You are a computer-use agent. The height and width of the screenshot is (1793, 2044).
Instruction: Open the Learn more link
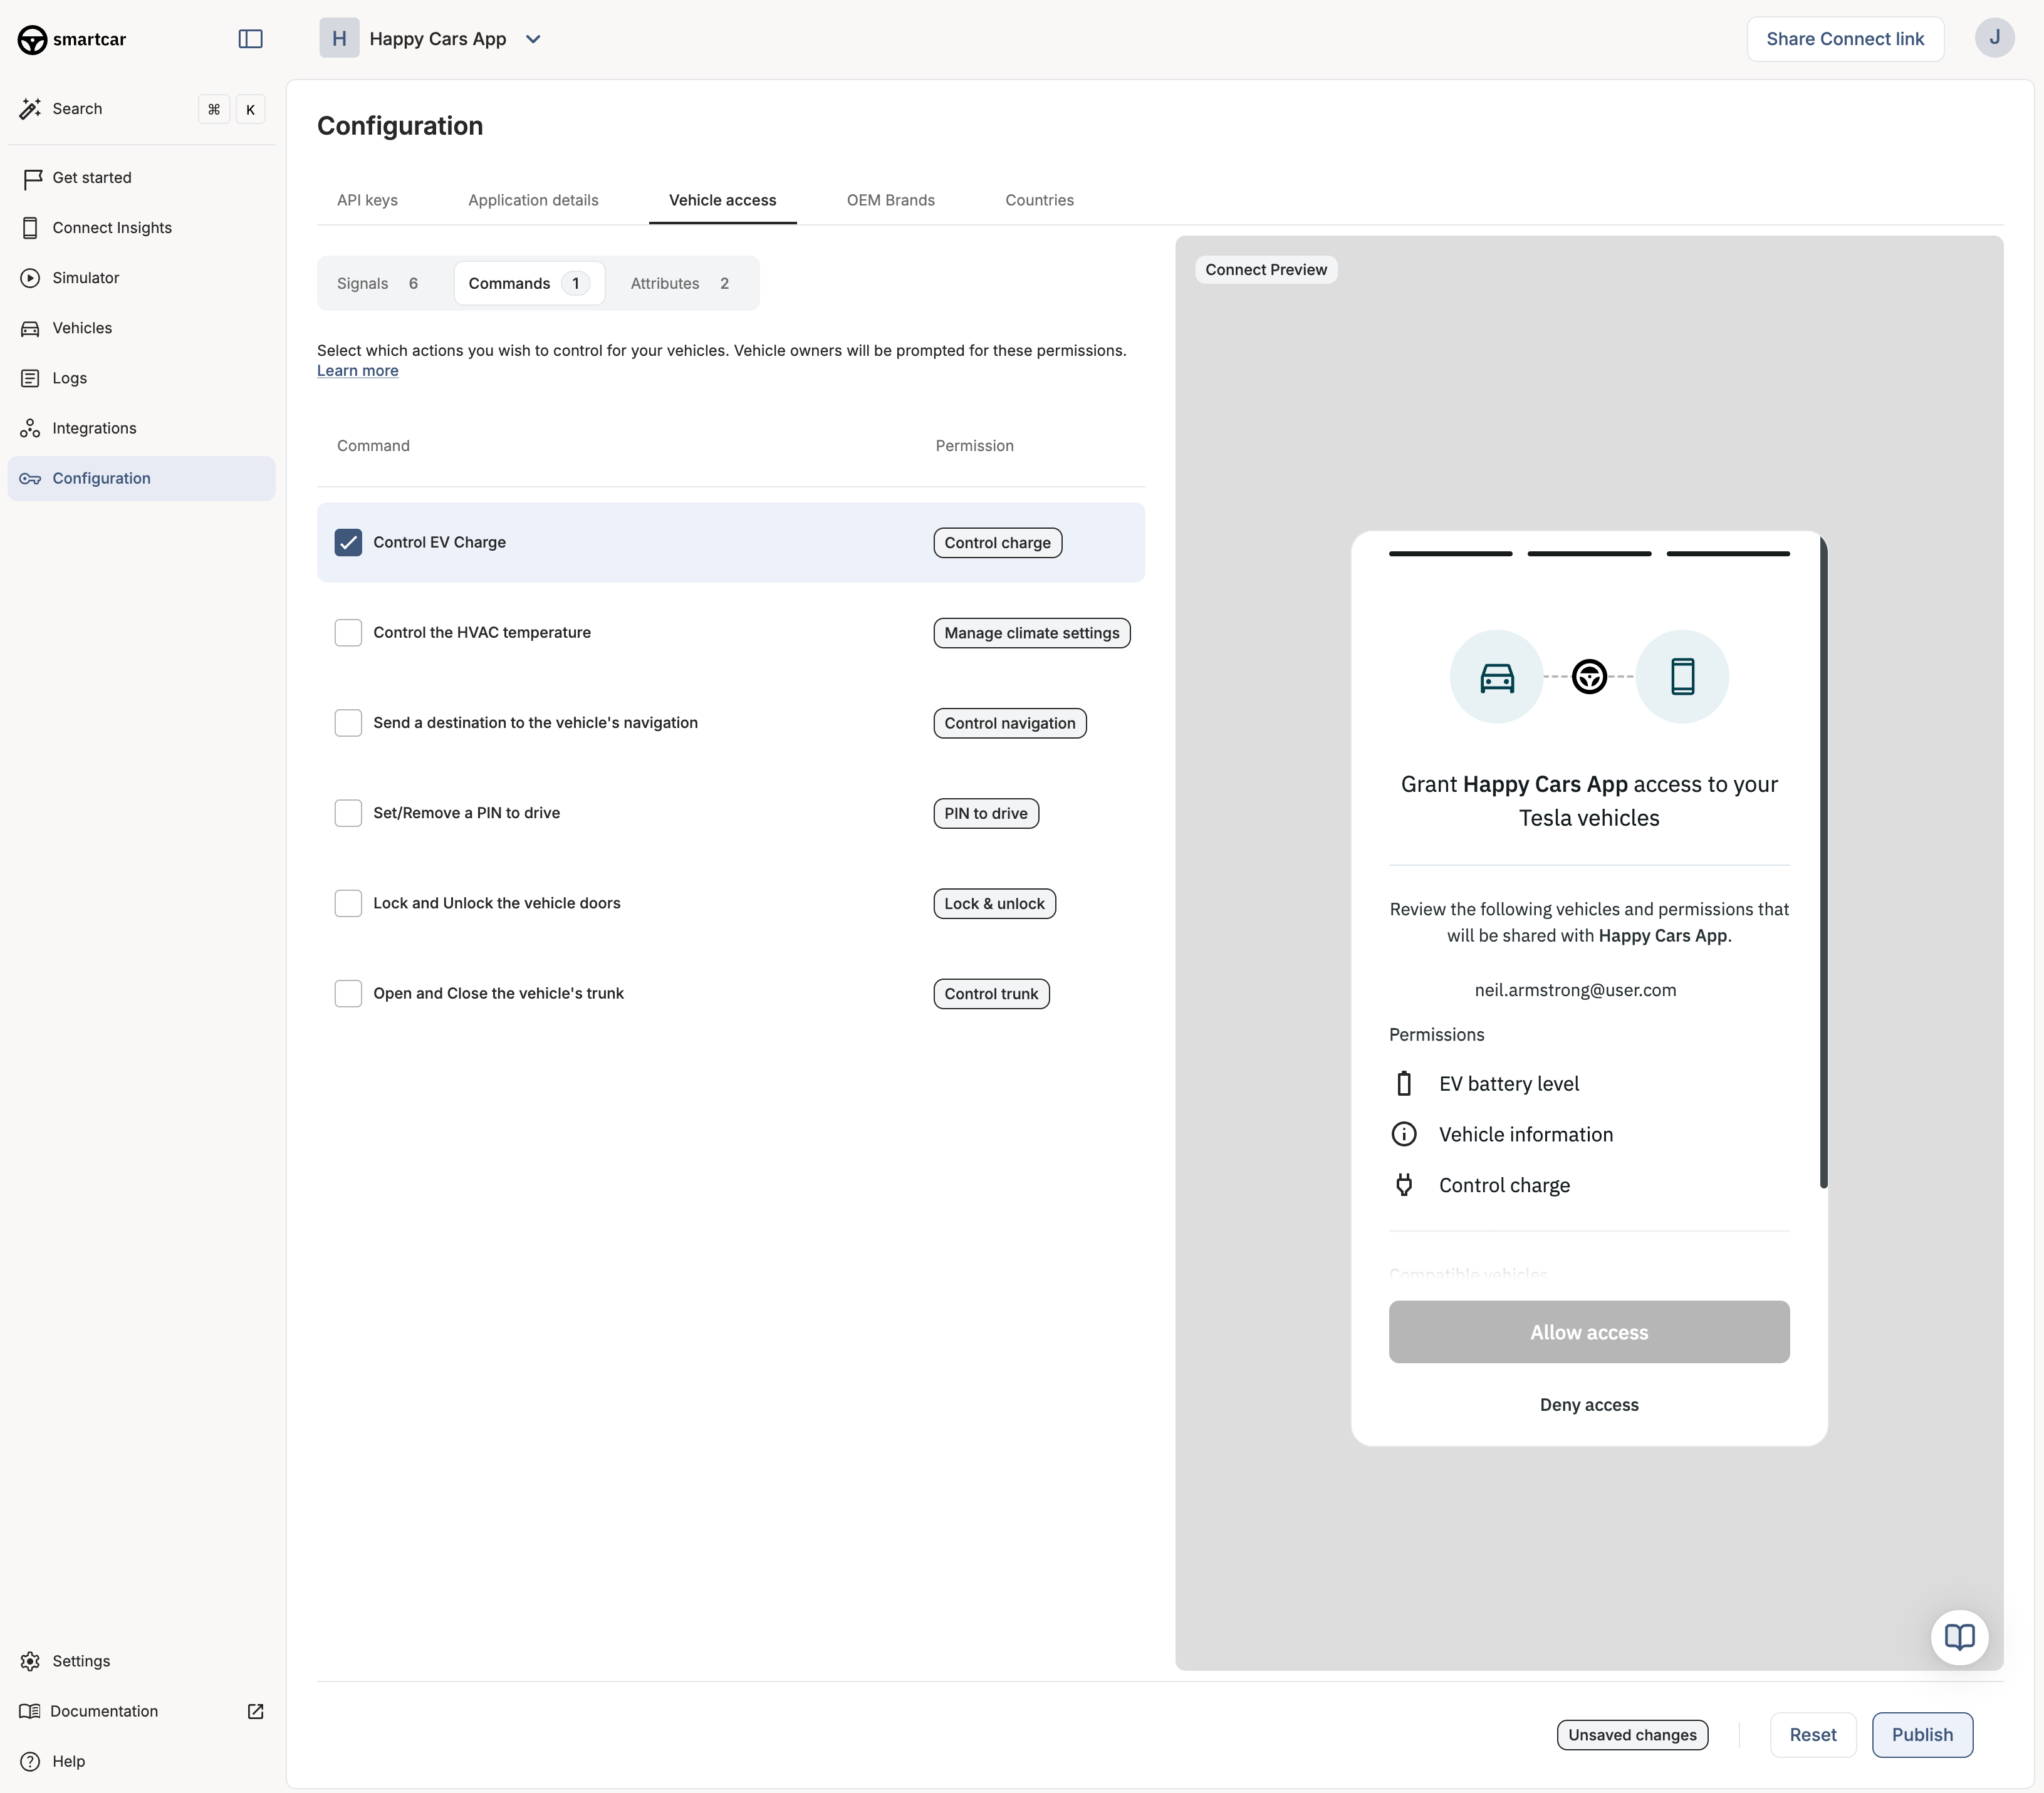(357, 370)
